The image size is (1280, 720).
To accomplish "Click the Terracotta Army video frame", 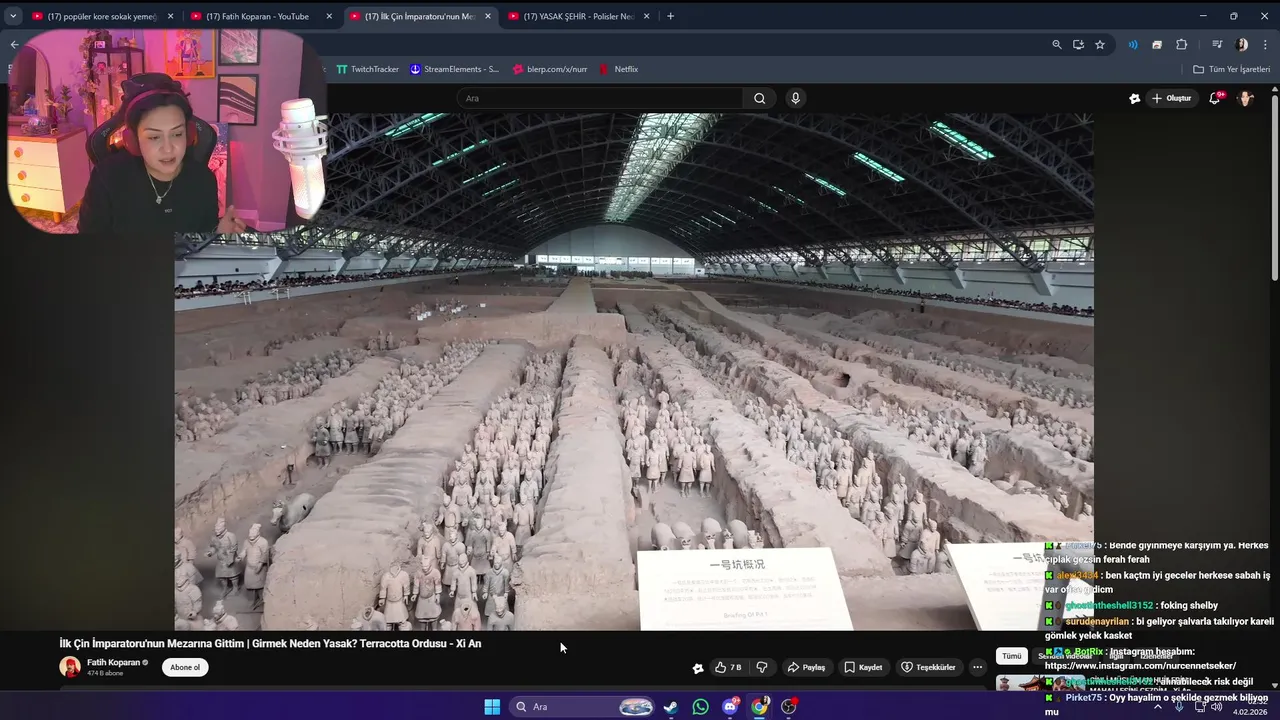I will click(634, 371).
